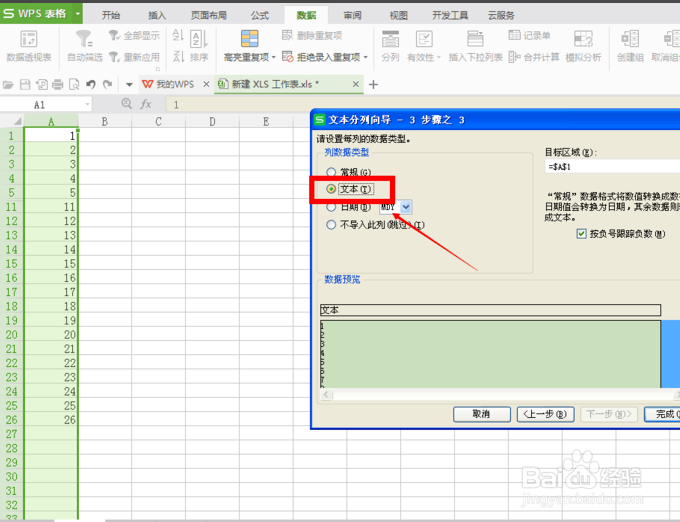Select row 15 header
This screenshot has height=522, width=680.
click(12, 264)
